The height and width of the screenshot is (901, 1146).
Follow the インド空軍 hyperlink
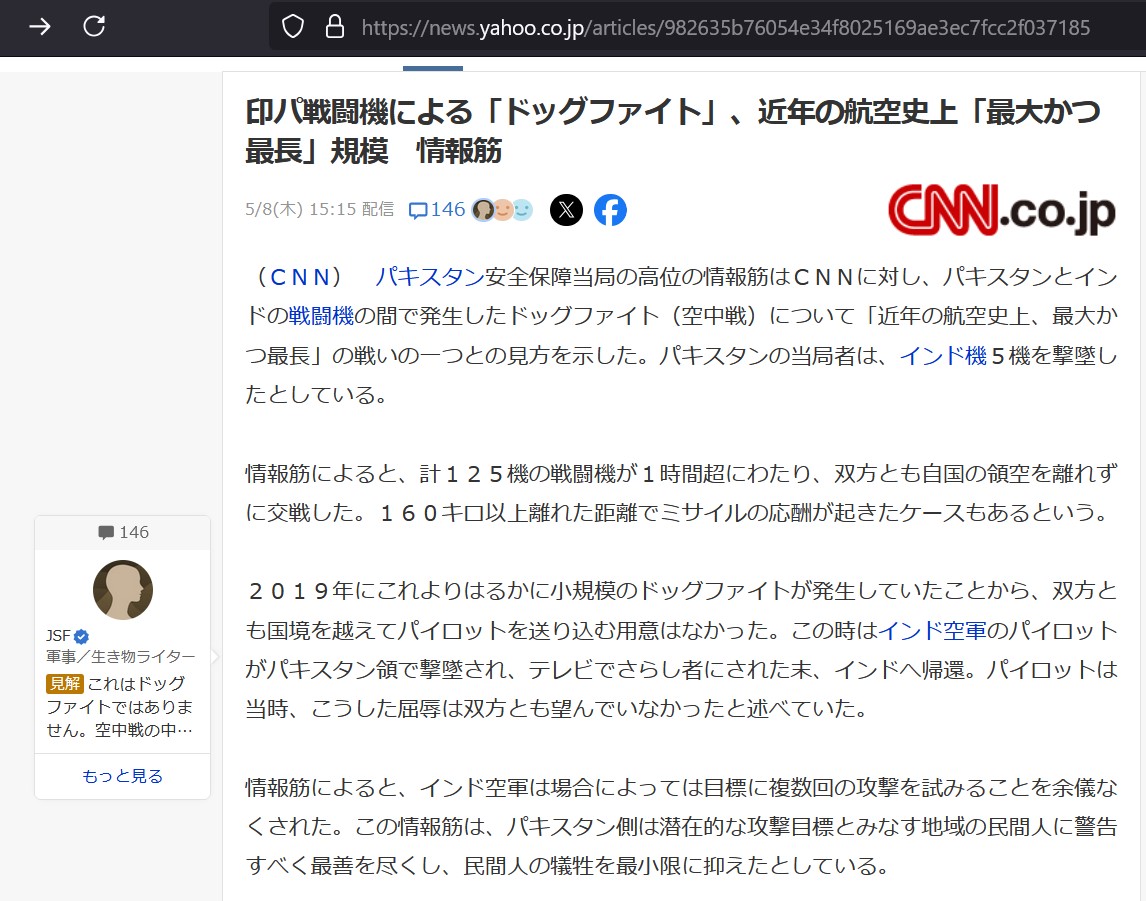(x=932, y=631)
